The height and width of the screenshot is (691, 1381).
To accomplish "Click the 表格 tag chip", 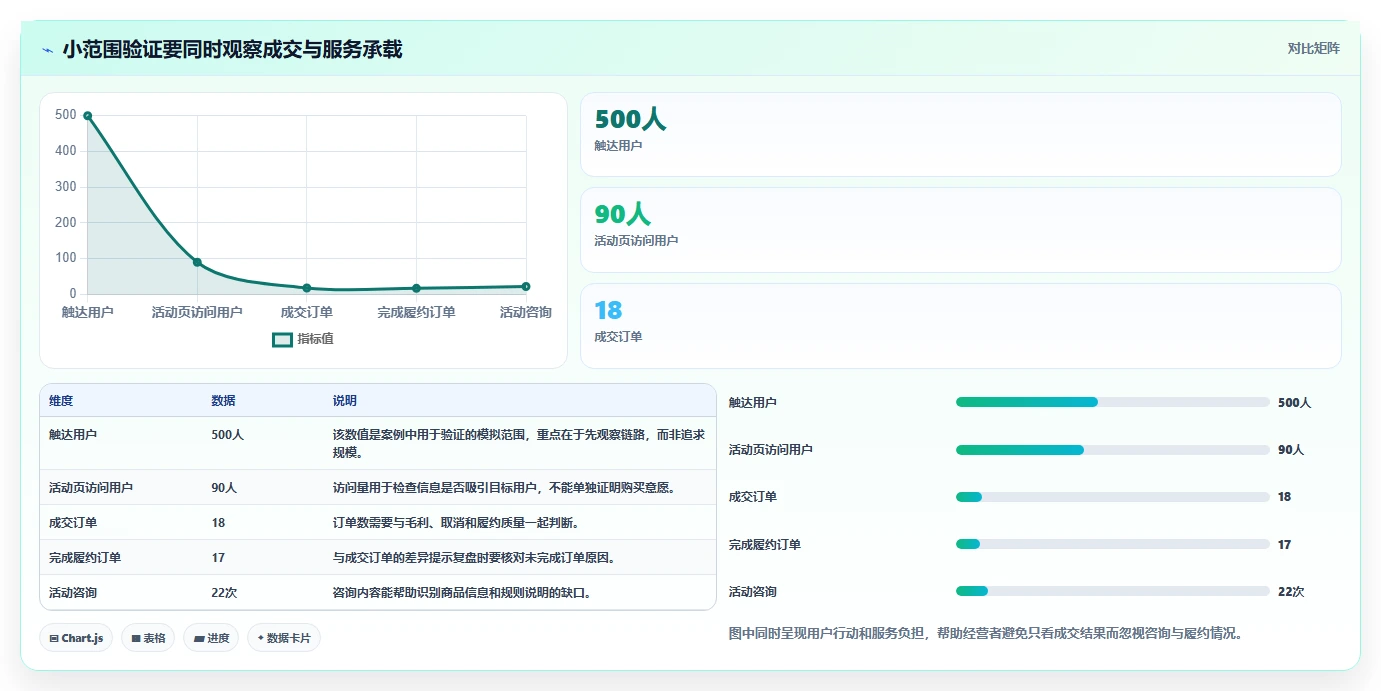I will (148, 638).
